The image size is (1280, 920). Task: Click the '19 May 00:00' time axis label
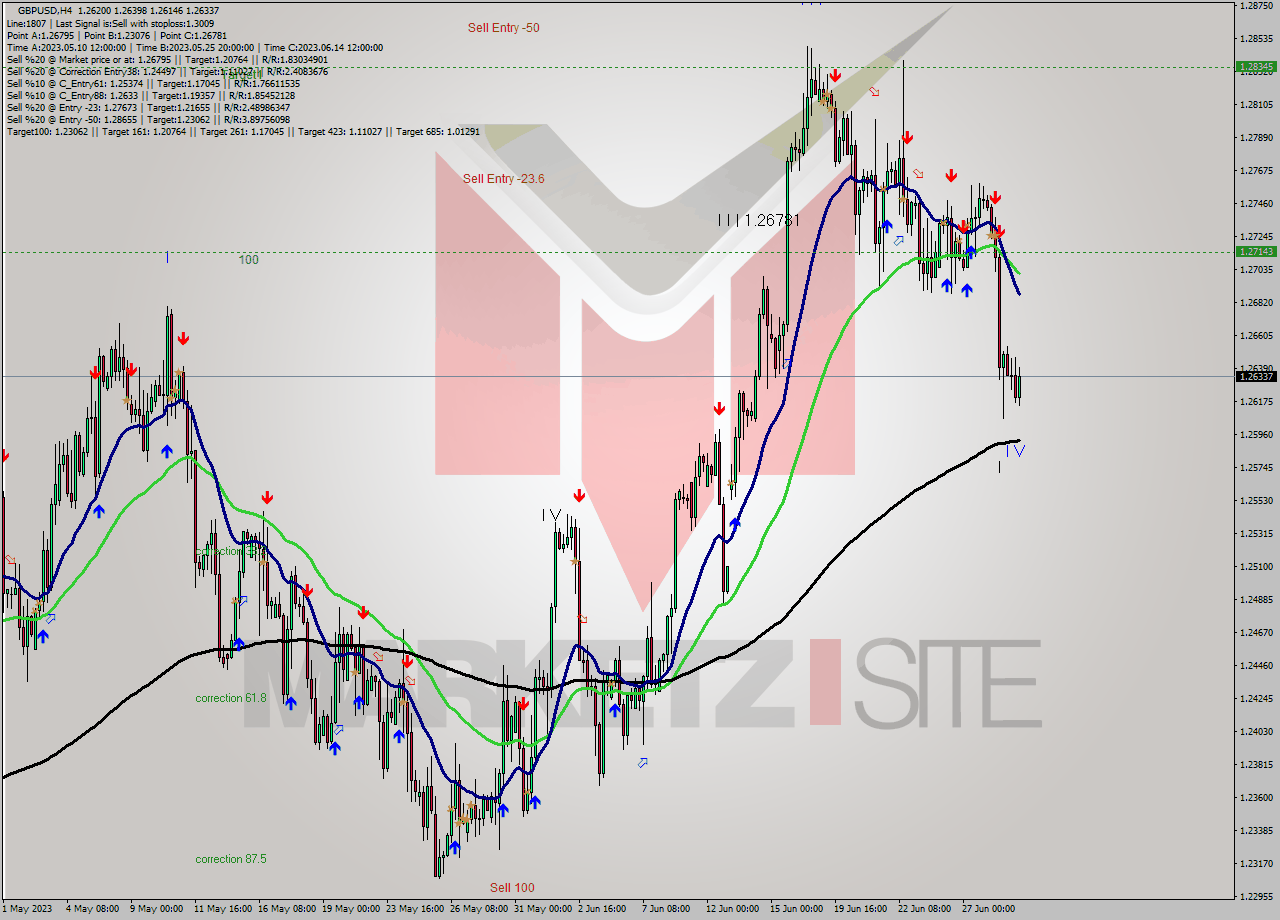pyautogui.click(x=353, y=909)
